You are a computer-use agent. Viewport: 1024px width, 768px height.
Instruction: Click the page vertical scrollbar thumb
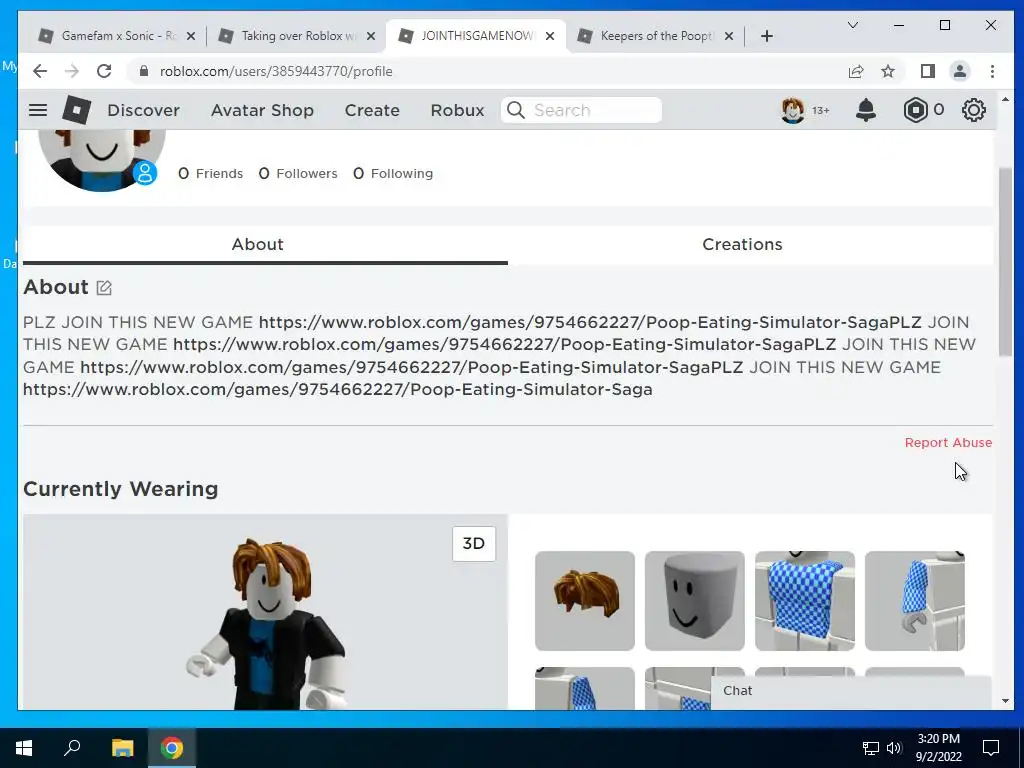[x=1005, y=261]
